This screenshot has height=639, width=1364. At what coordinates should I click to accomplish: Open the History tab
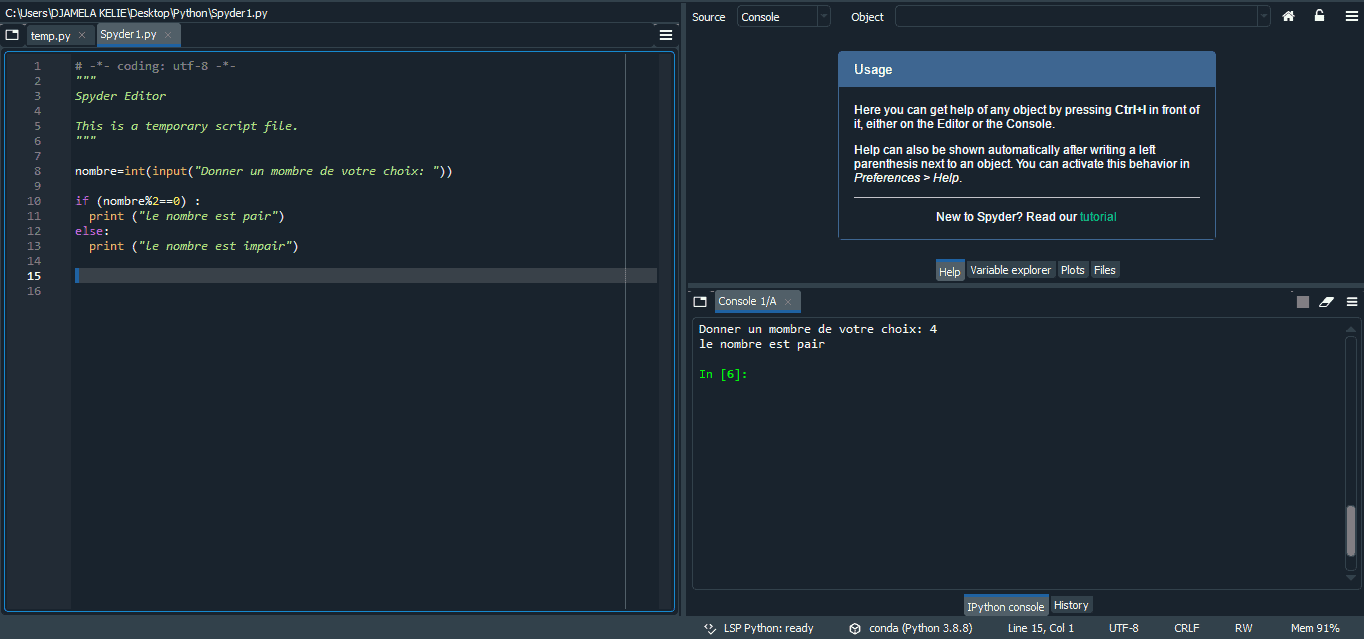[x=1070, y=605]
